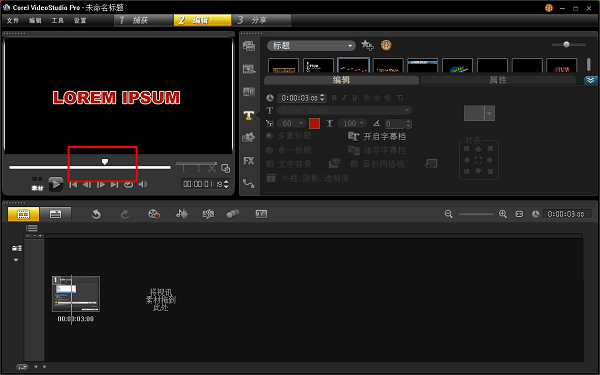Expand the font size 60 dropdown

click(301, 123)
